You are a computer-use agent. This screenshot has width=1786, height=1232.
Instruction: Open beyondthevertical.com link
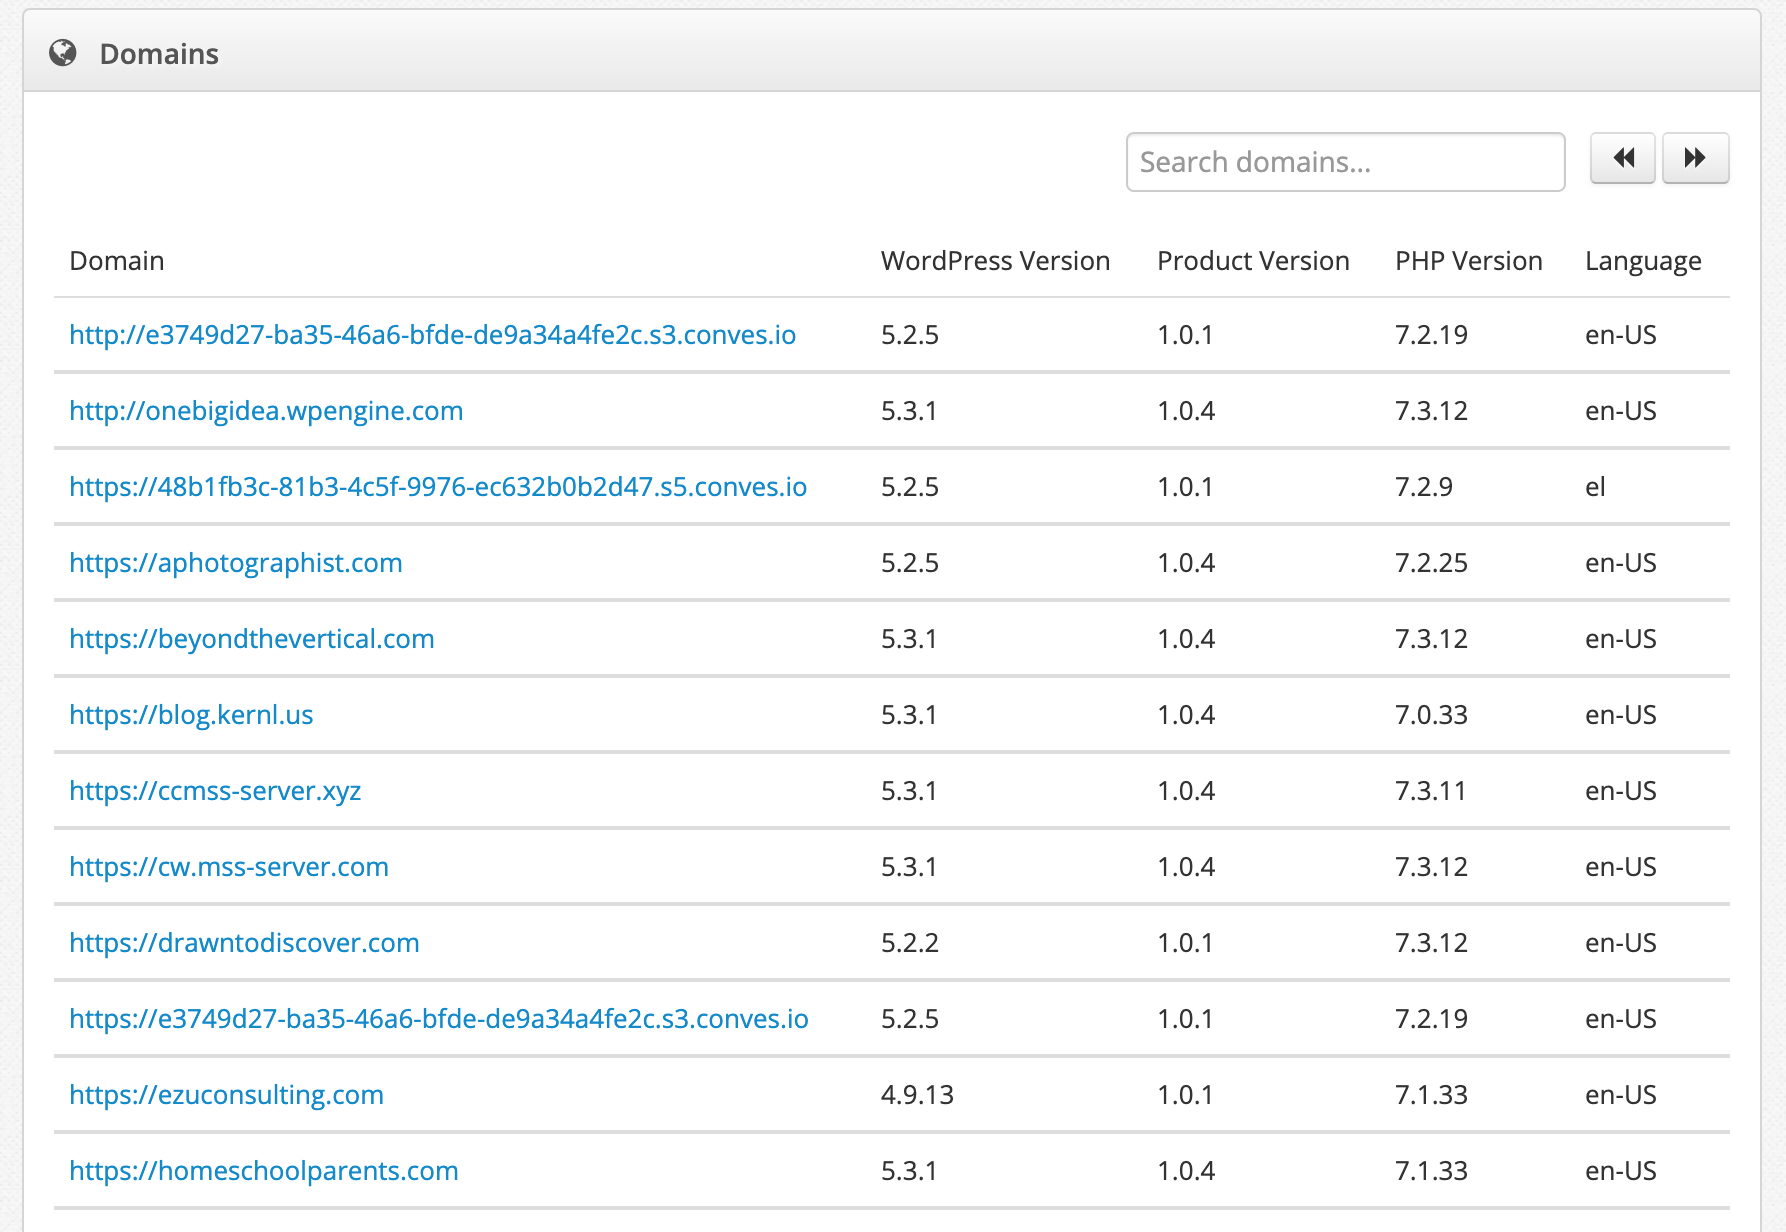click(x=252, y=639)
